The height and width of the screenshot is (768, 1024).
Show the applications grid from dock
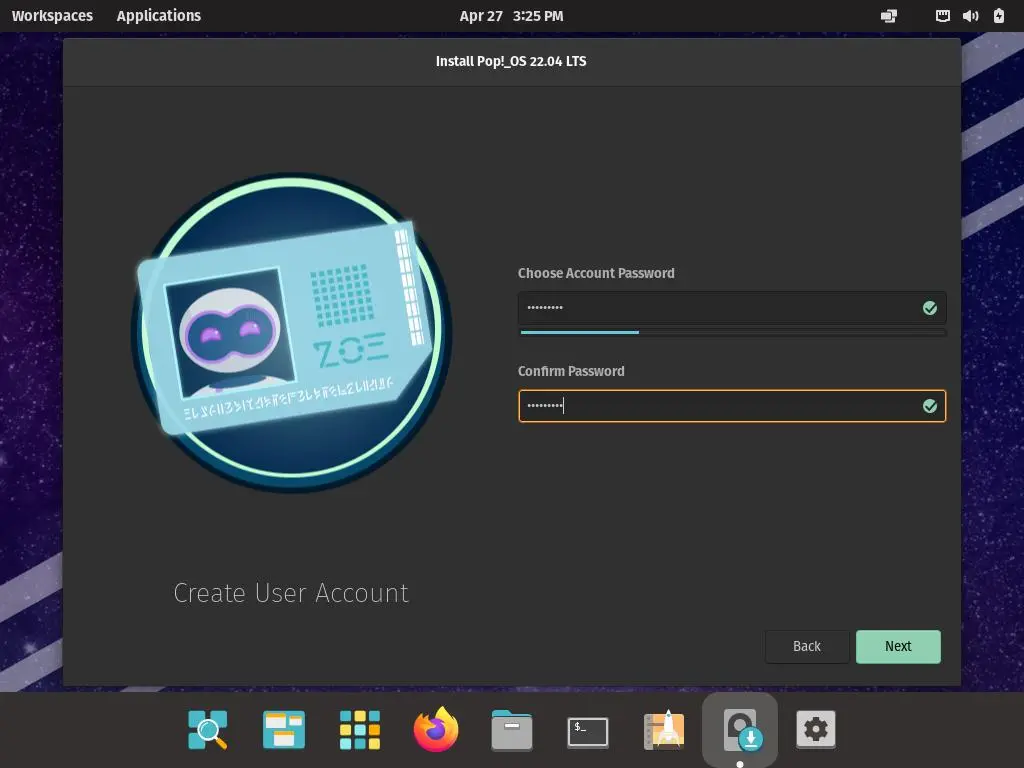pos(360,730)
